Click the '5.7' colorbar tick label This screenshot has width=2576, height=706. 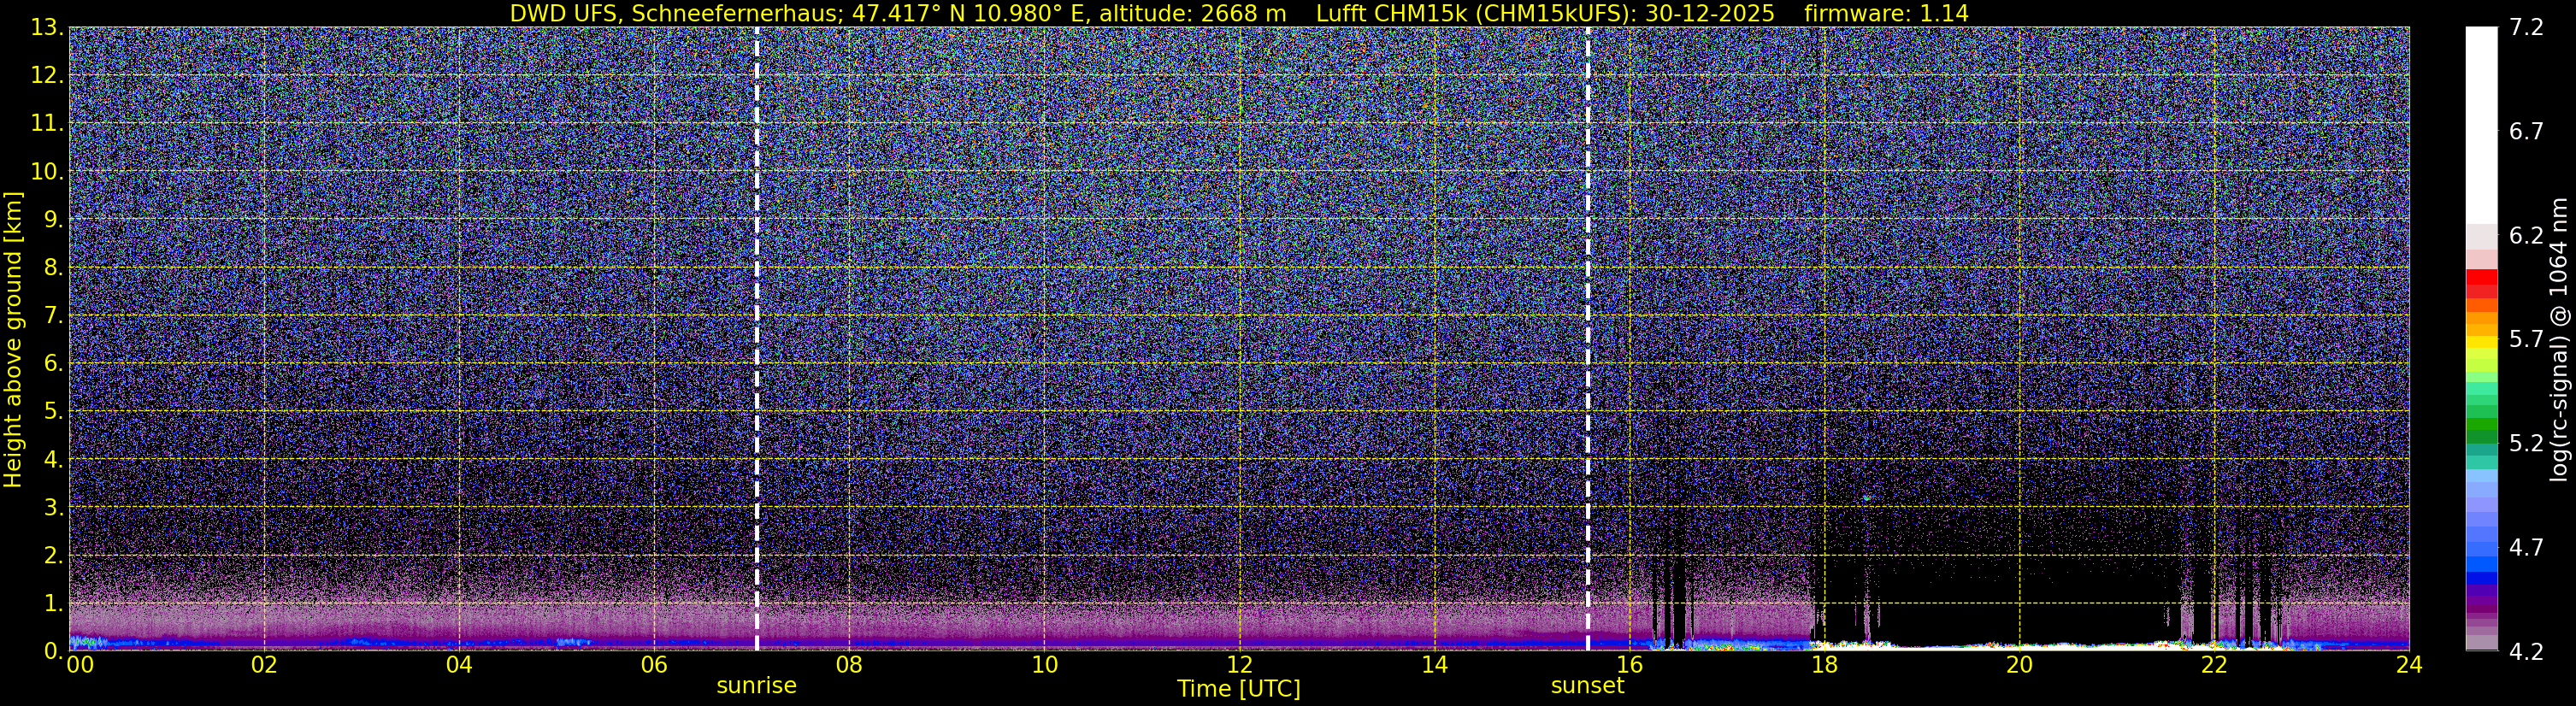2526,340
